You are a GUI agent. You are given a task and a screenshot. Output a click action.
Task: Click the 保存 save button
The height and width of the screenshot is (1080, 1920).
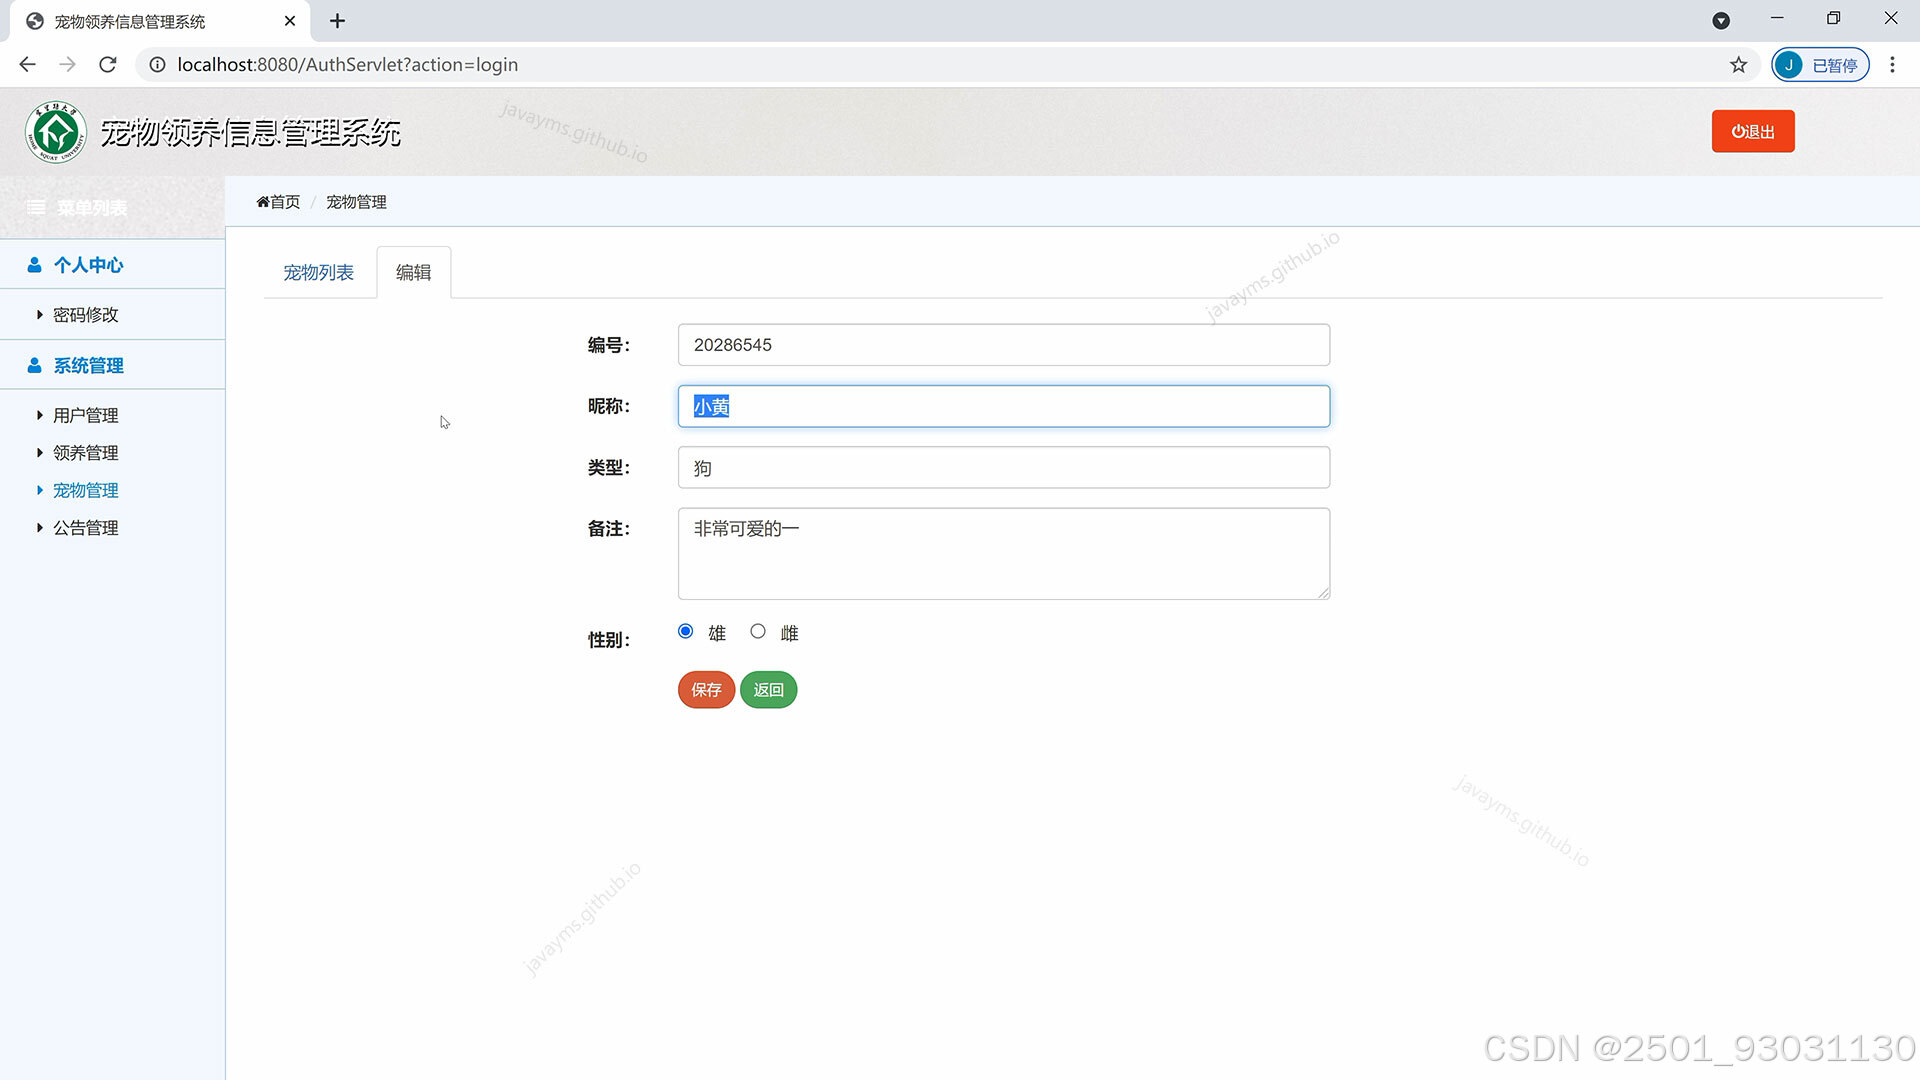pos(706,690)
